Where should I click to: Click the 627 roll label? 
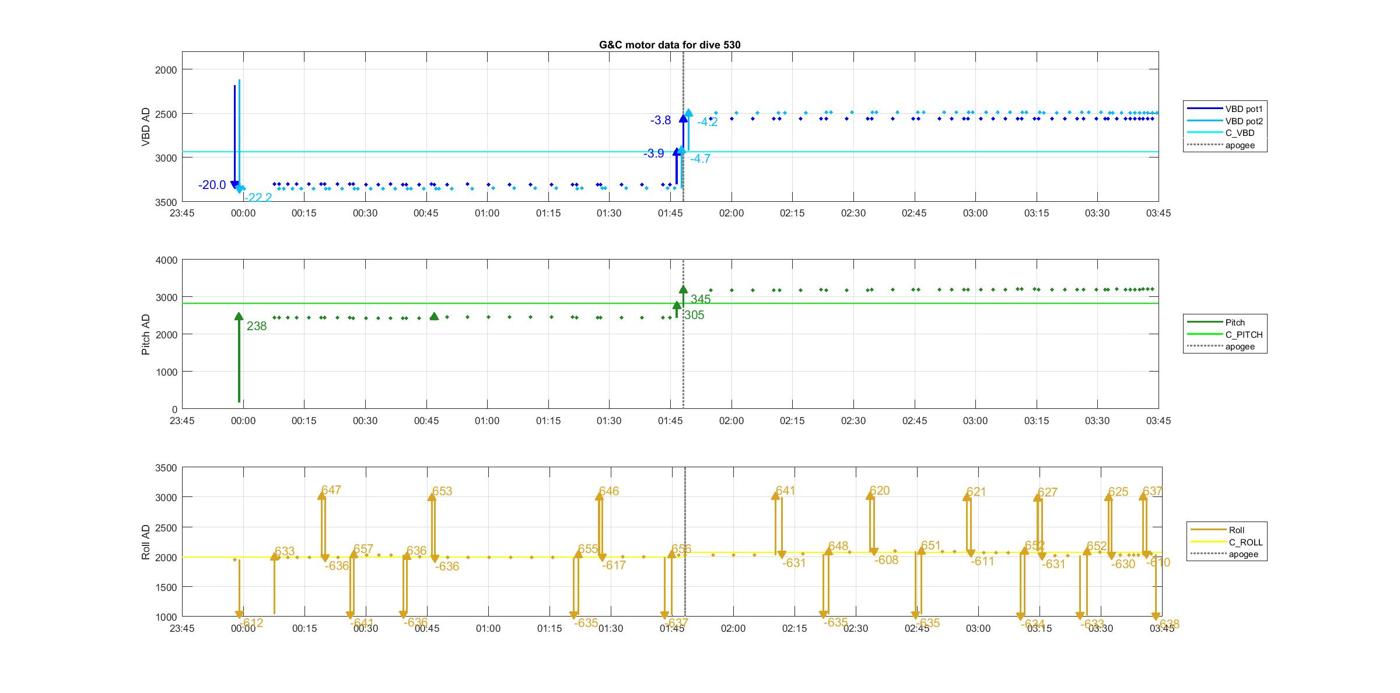[1048, 492]
